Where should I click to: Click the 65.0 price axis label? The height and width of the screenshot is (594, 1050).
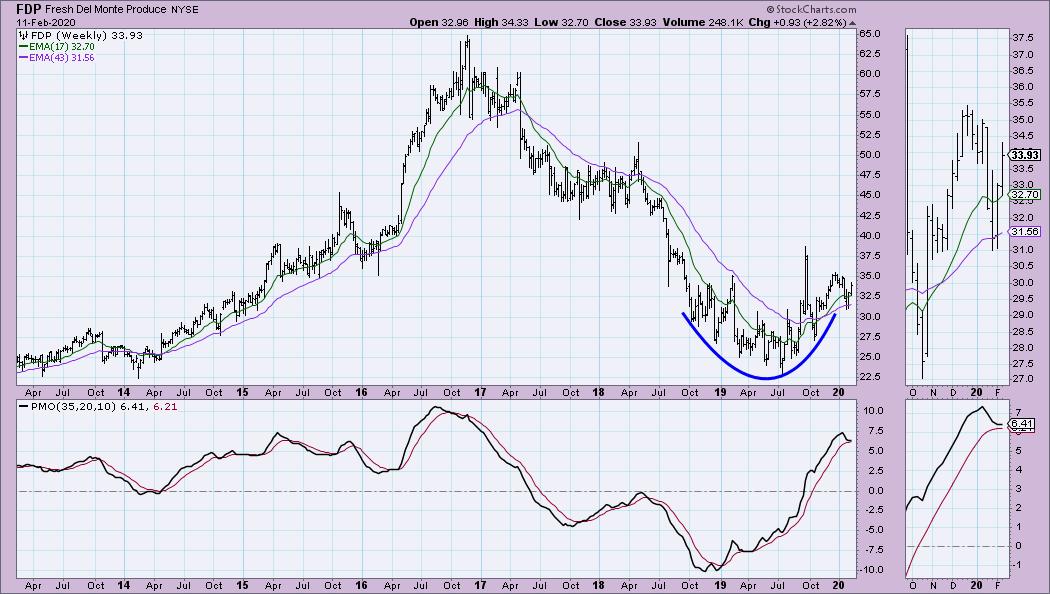869,33
